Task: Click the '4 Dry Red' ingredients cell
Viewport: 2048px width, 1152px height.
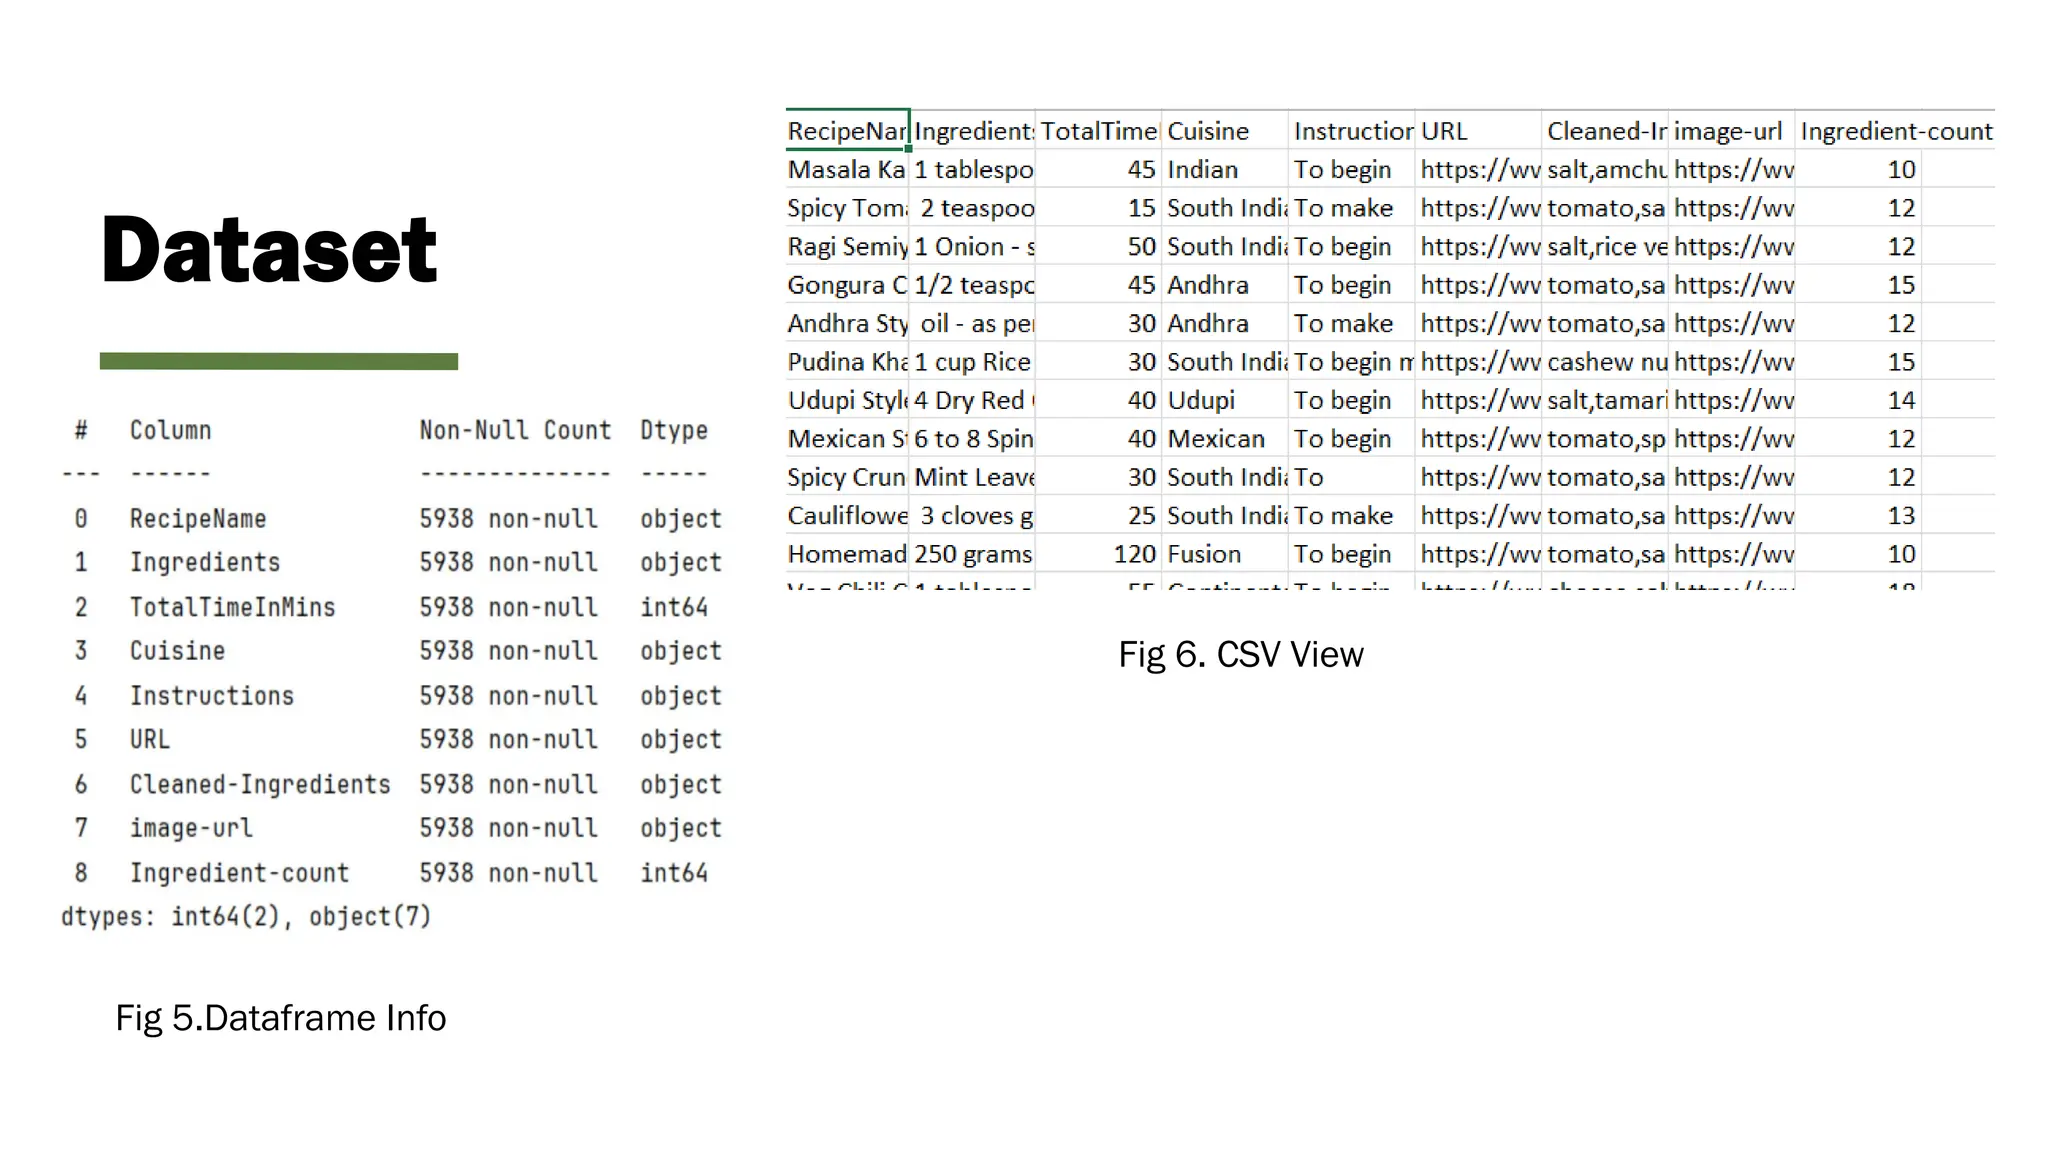Action: tap(972, 400)
